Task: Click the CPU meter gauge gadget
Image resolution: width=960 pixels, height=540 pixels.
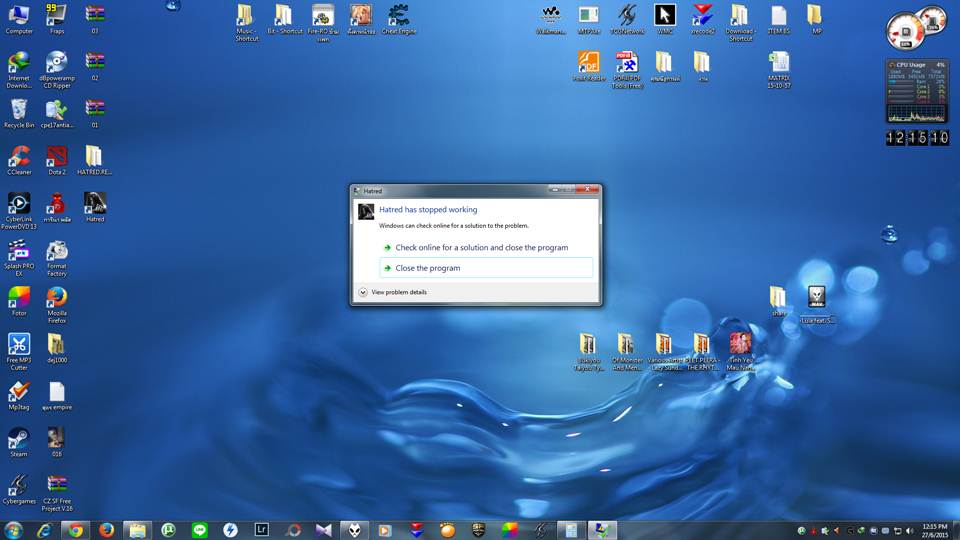Action: point(916,28)
